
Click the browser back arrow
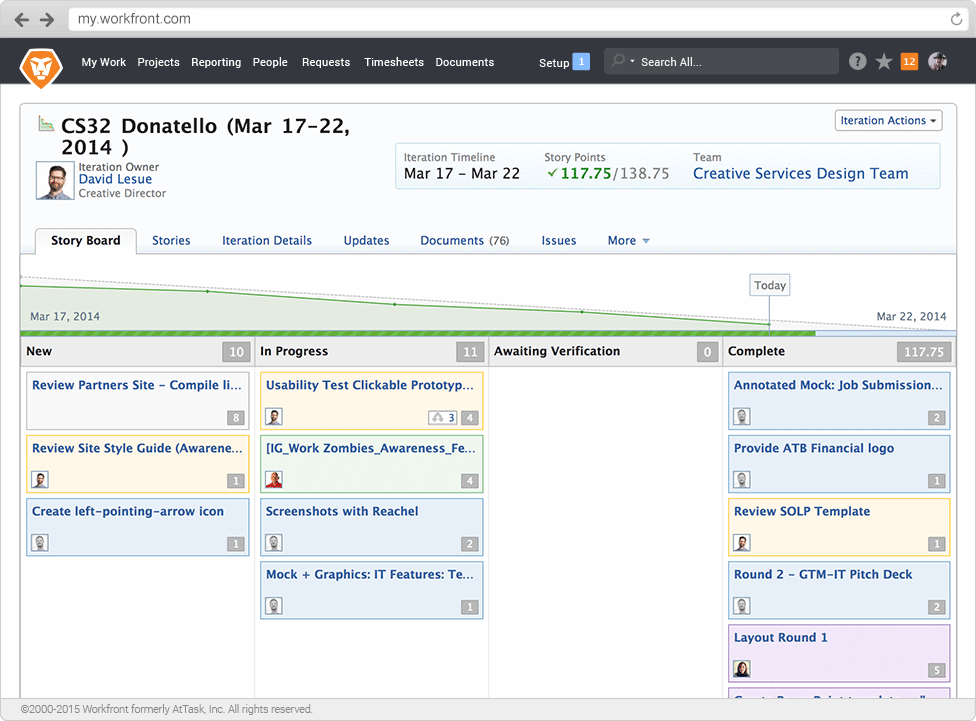pos(22,19)
